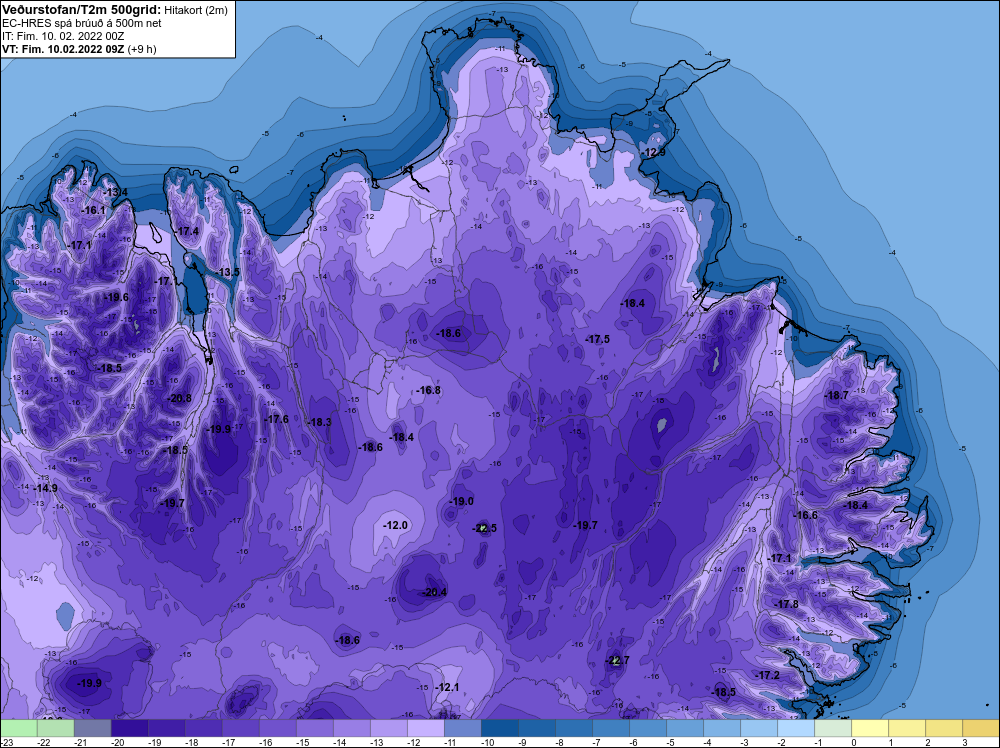Click the -16.8 temperature value

click(428, 390)
